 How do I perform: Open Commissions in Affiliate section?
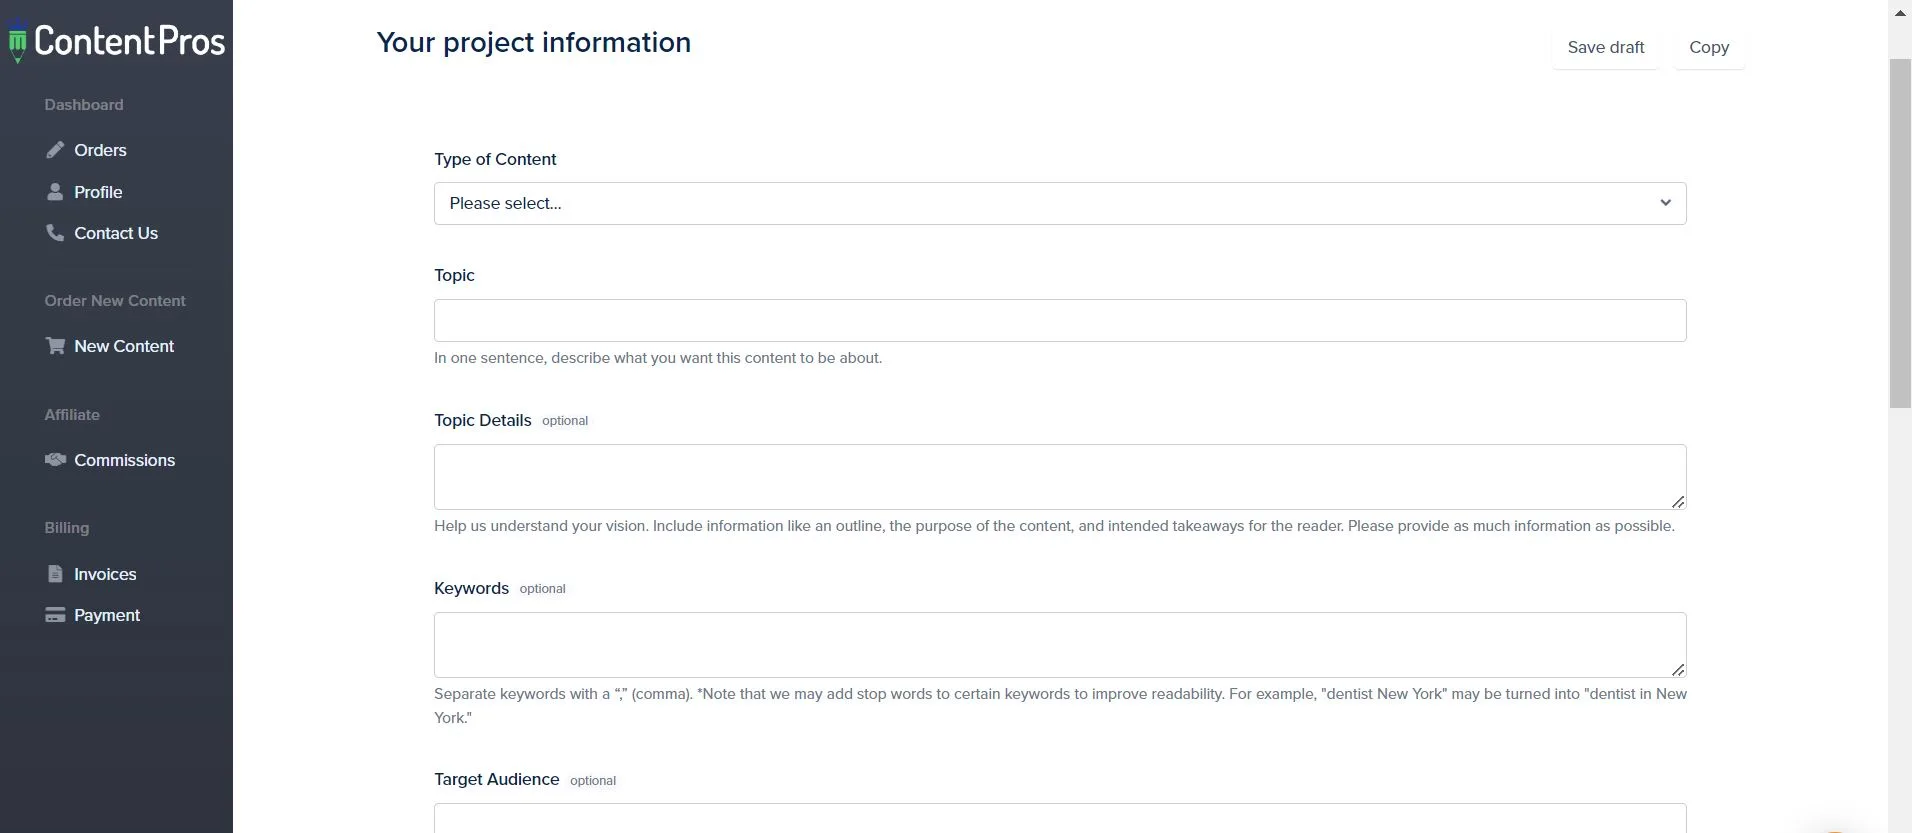pos(124,460)
